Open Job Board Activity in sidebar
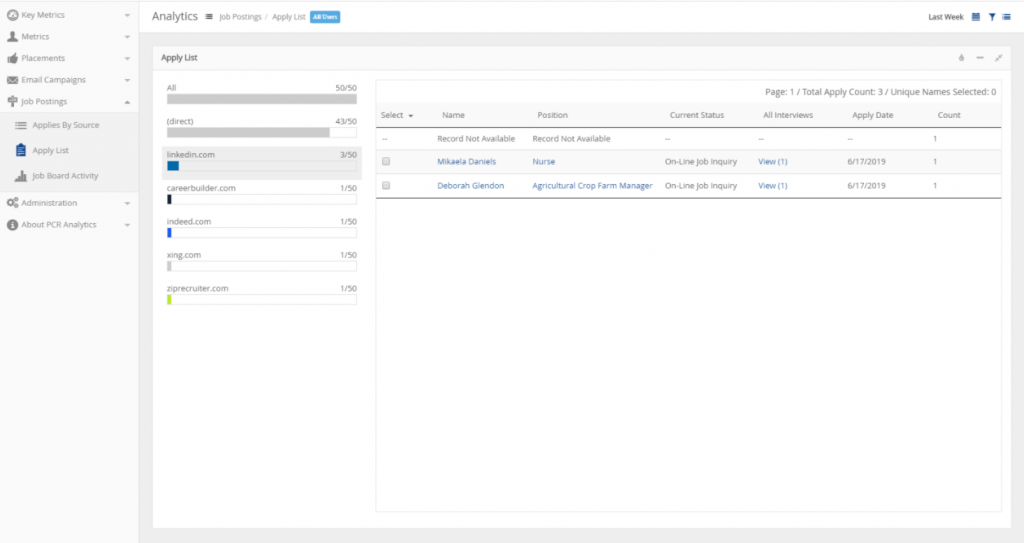The image size is (1024, 543). tap(65, 176)
